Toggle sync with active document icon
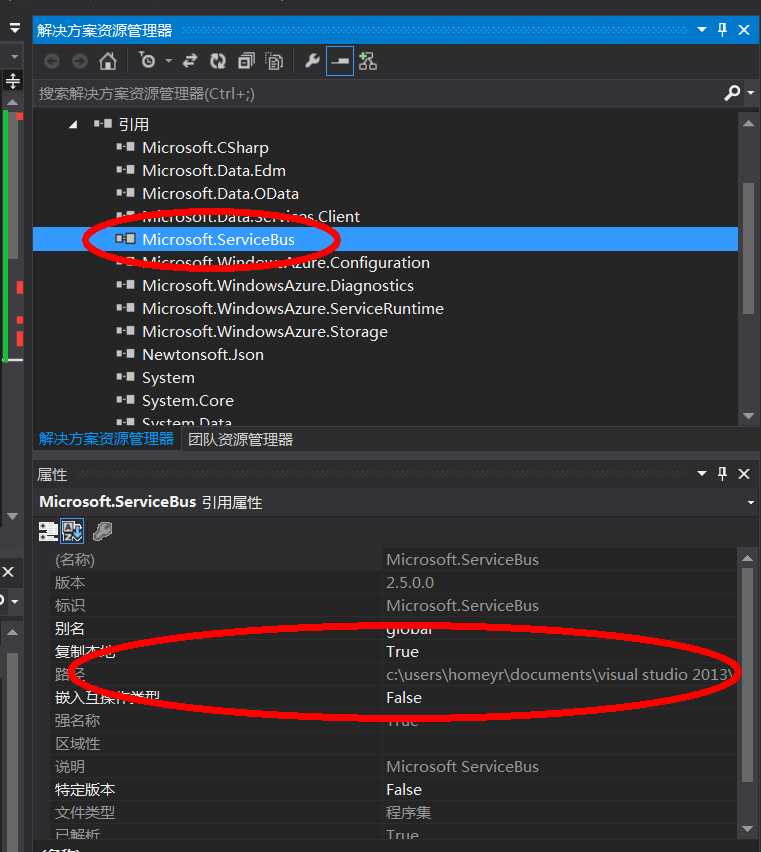This screenshot has width=761, height=852. tap(190, 61)
